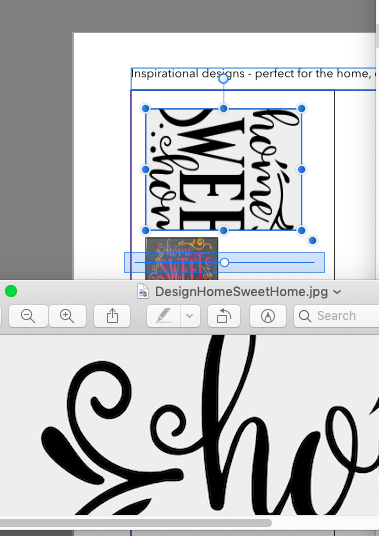Click the 'Inspirational designs' text box
Viewport: 379px width, 536px height.
pos(253,79)
